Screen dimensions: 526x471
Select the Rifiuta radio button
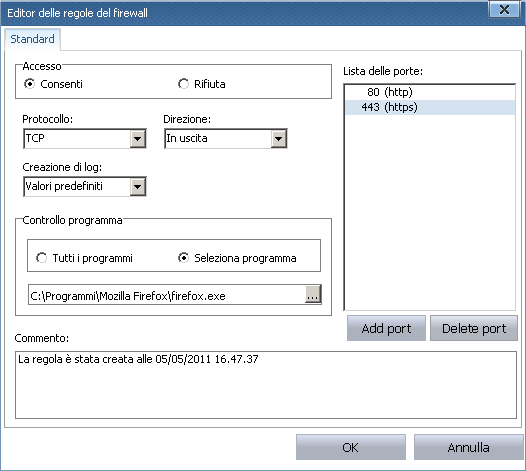pyautogui.click(x=183, y=84)
